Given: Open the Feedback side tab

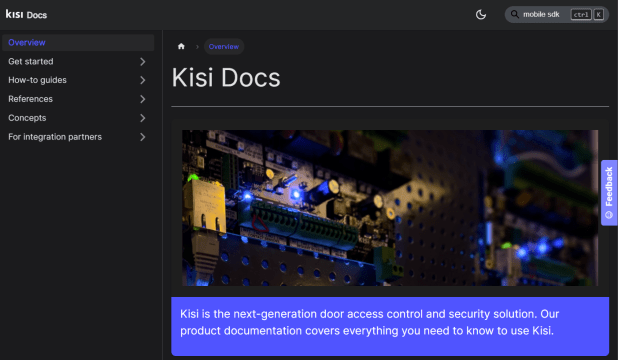Looking at the screenshot, I should click(609, 193).
